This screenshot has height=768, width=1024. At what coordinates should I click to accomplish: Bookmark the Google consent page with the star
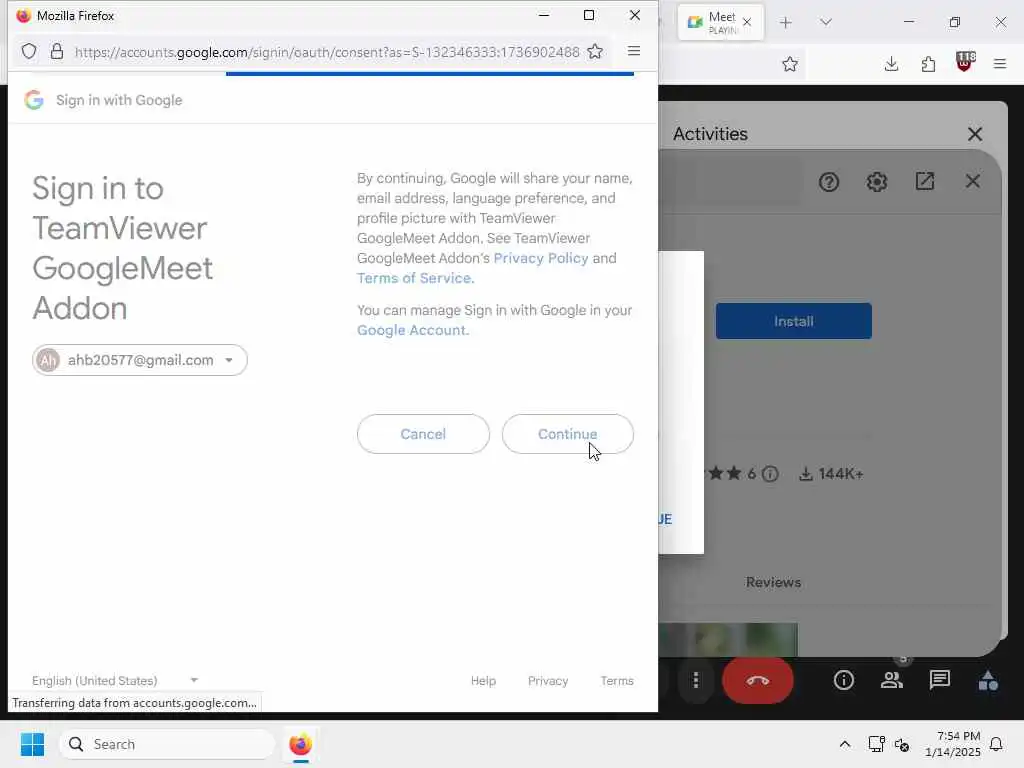pos(595,52)
